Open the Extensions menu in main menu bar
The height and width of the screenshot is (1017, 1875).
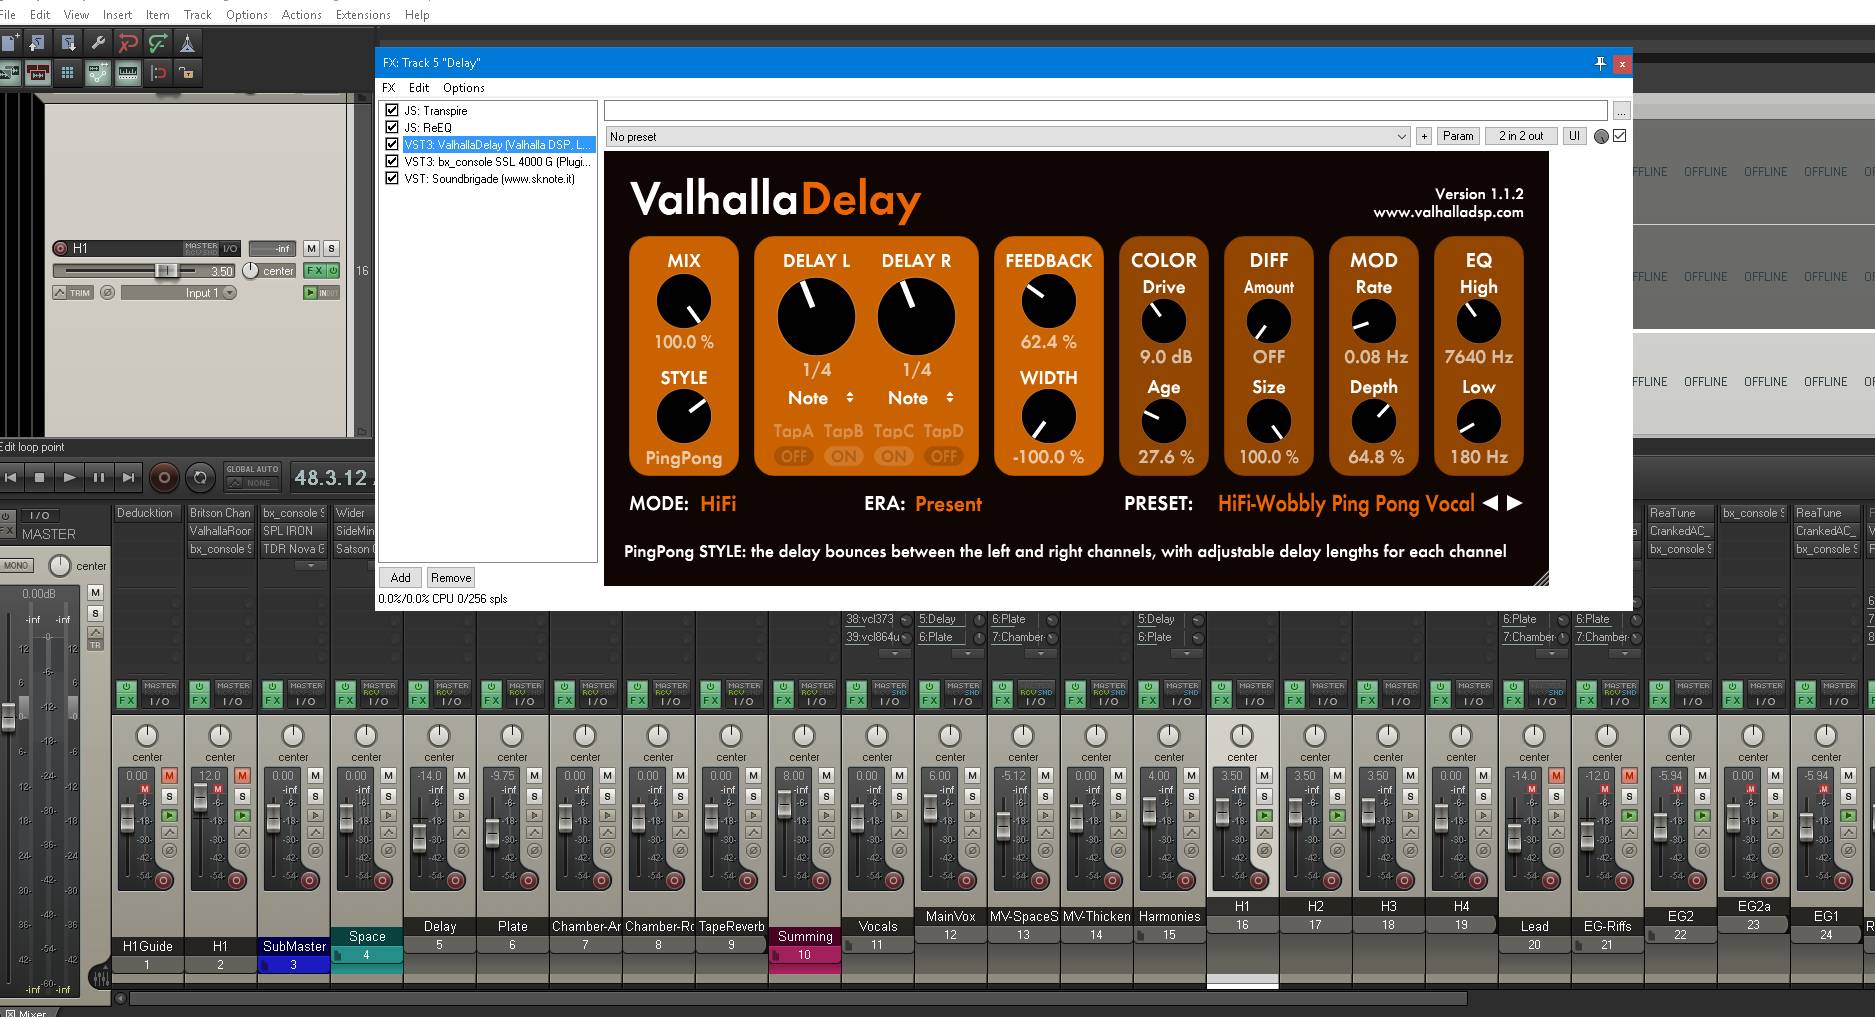coord(363,15)
